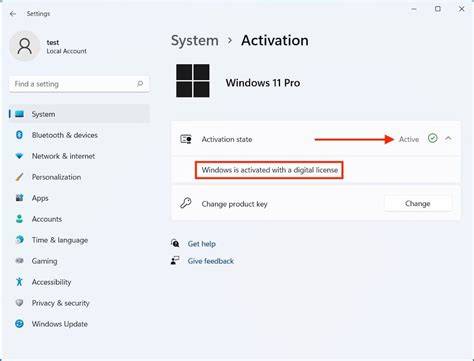Open the Get help link

pos(202,244)
